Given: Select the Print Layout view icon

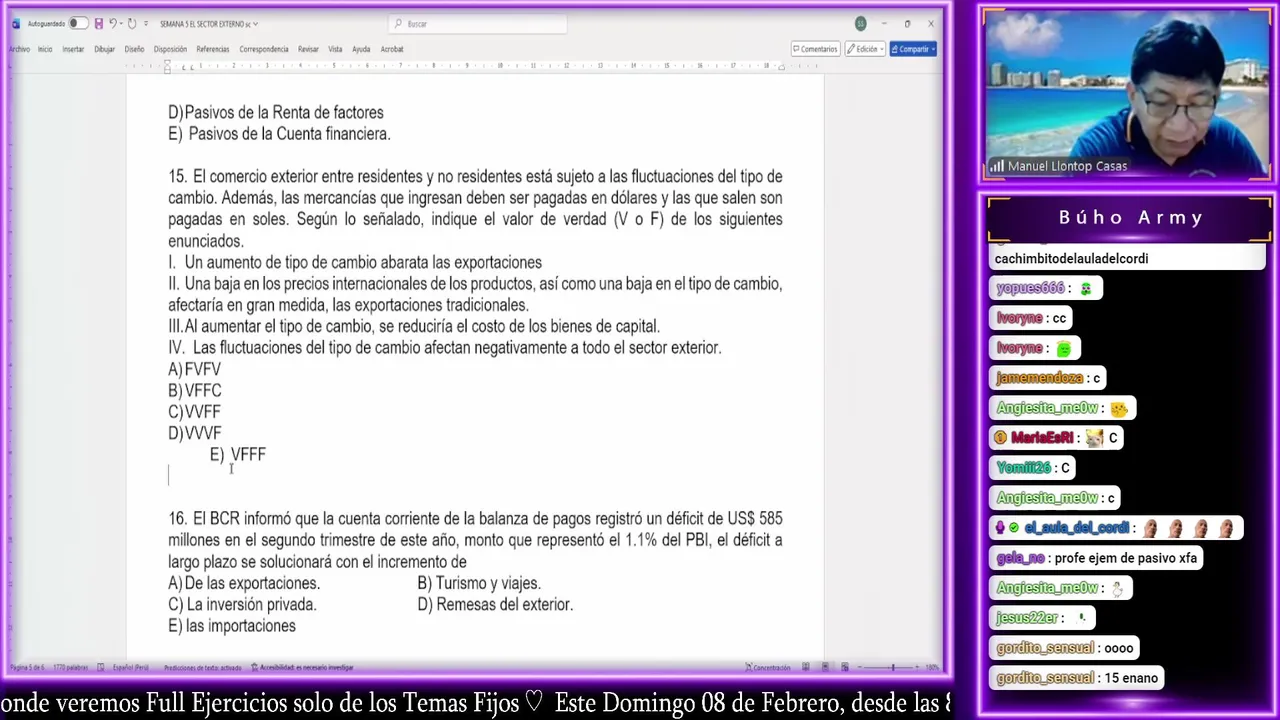Looking at the screenshot, I should (825, 667).
